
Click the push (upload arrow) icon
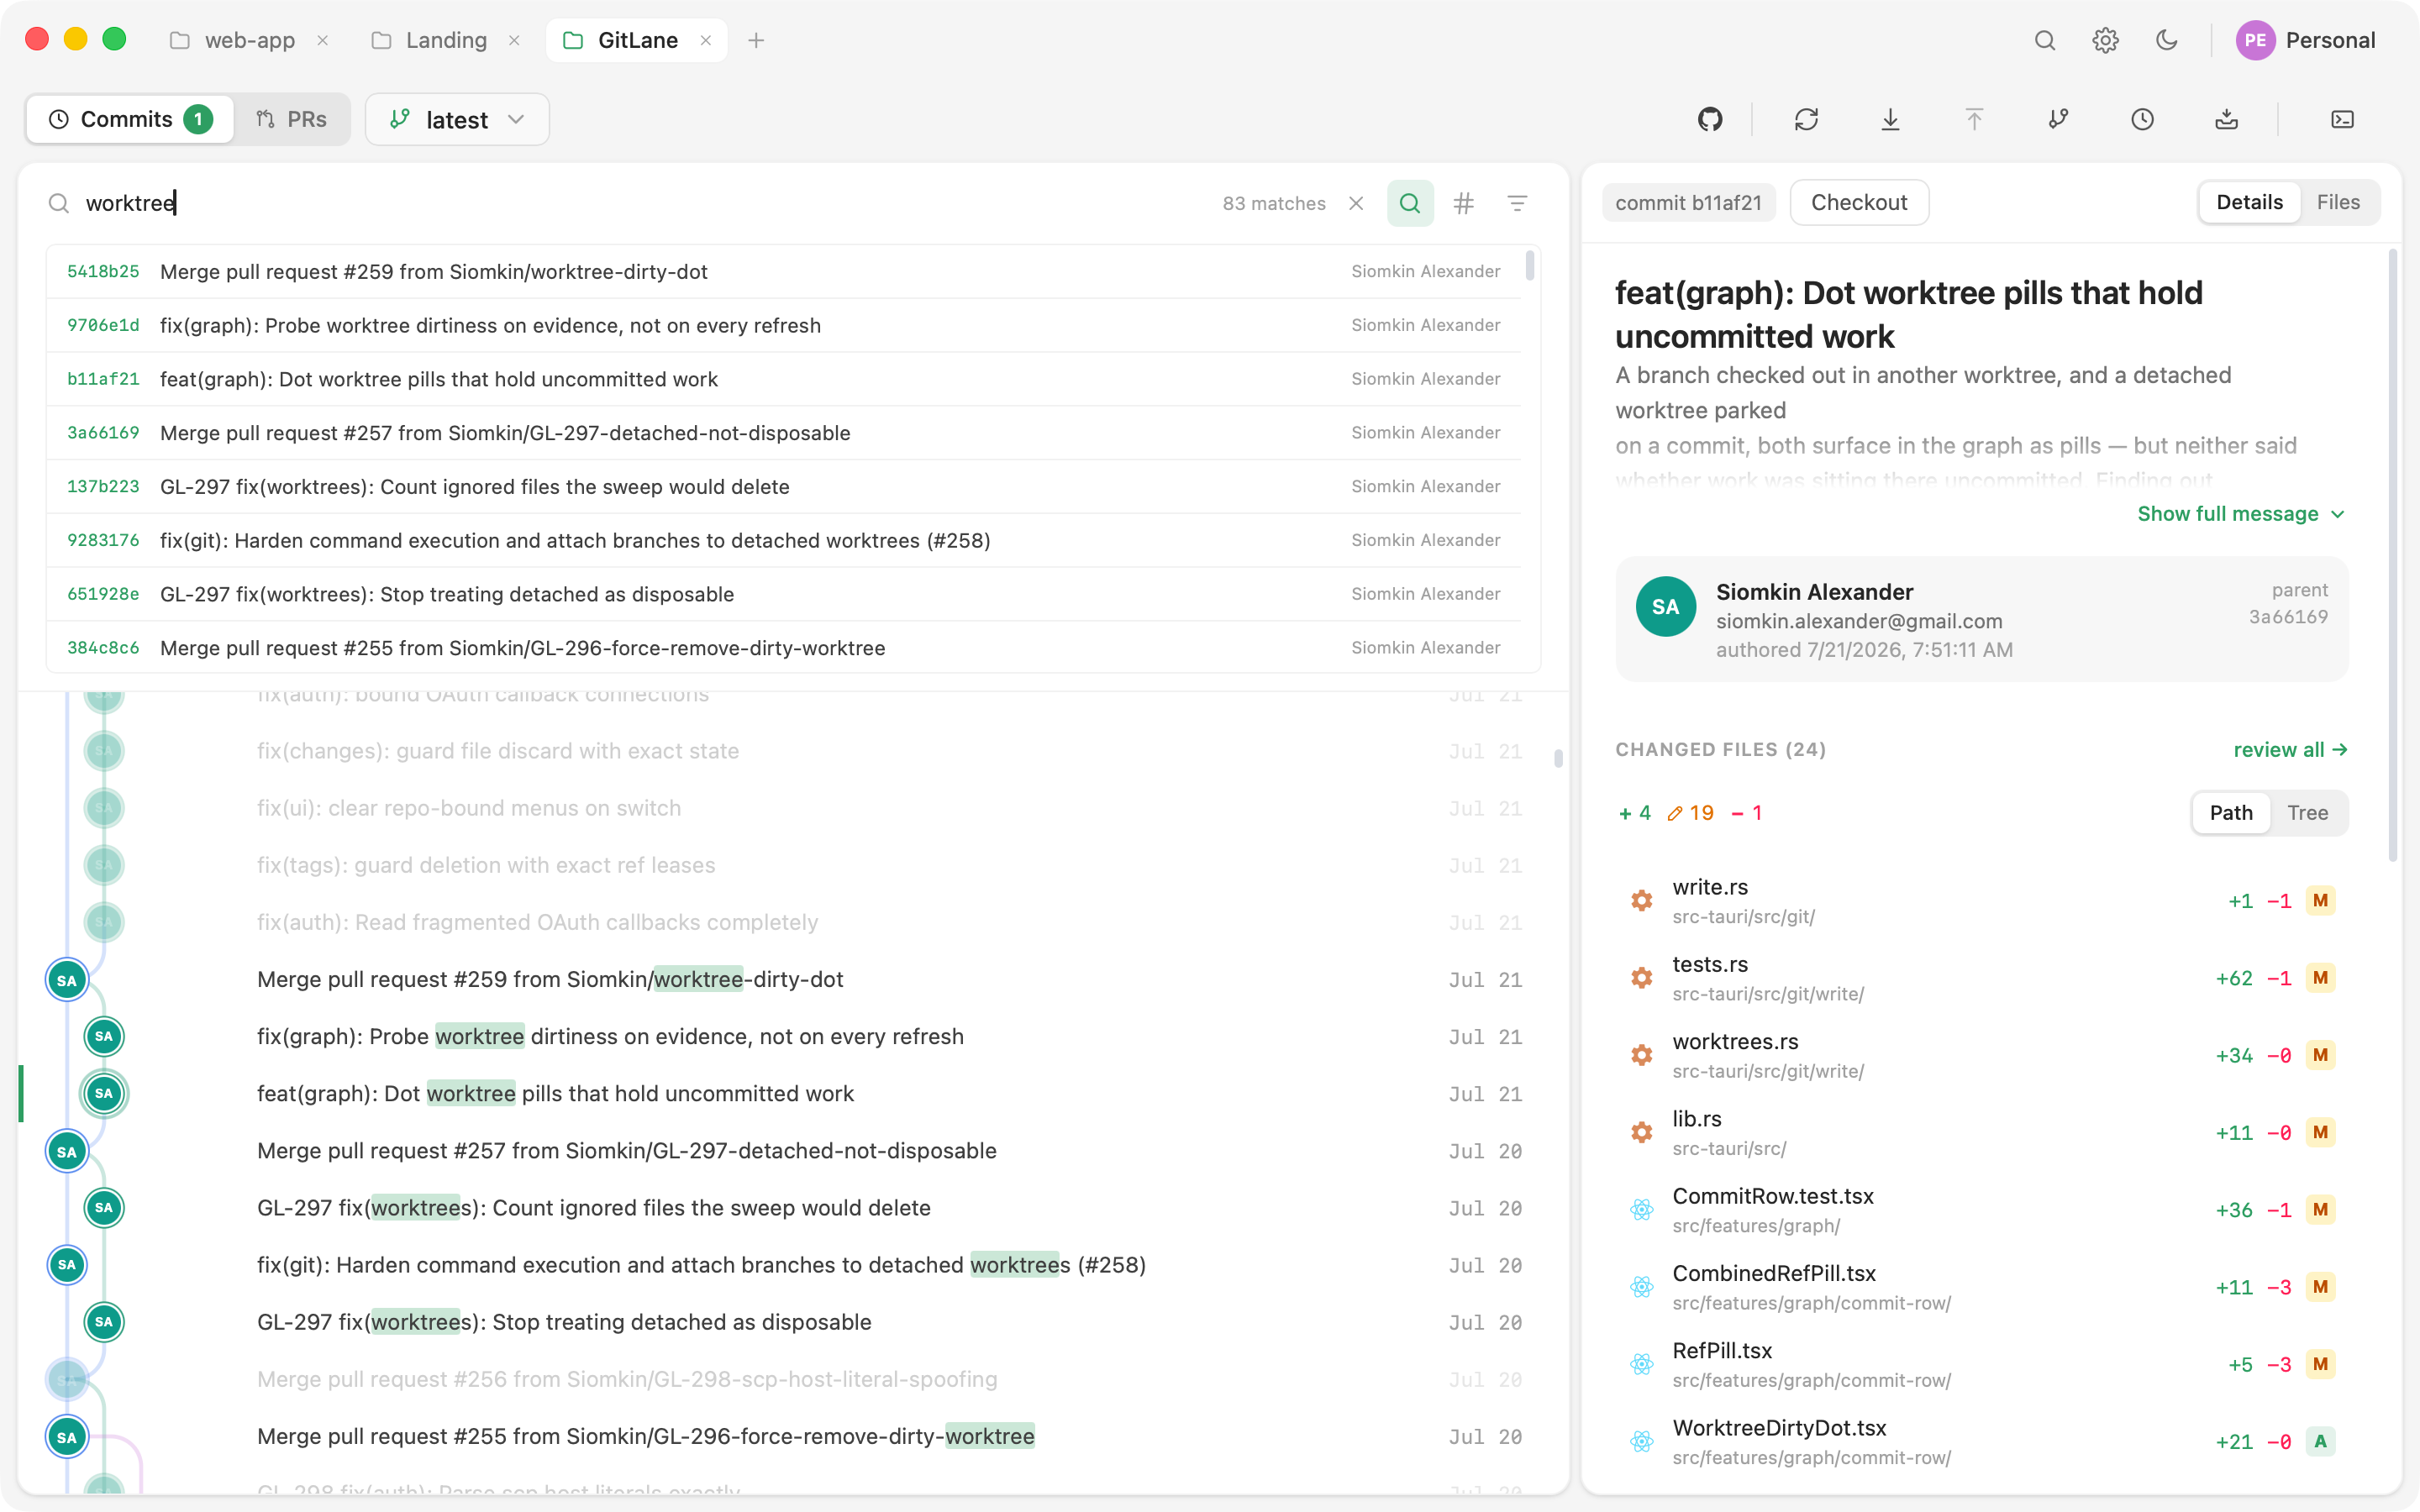(x=1974, y=119)
